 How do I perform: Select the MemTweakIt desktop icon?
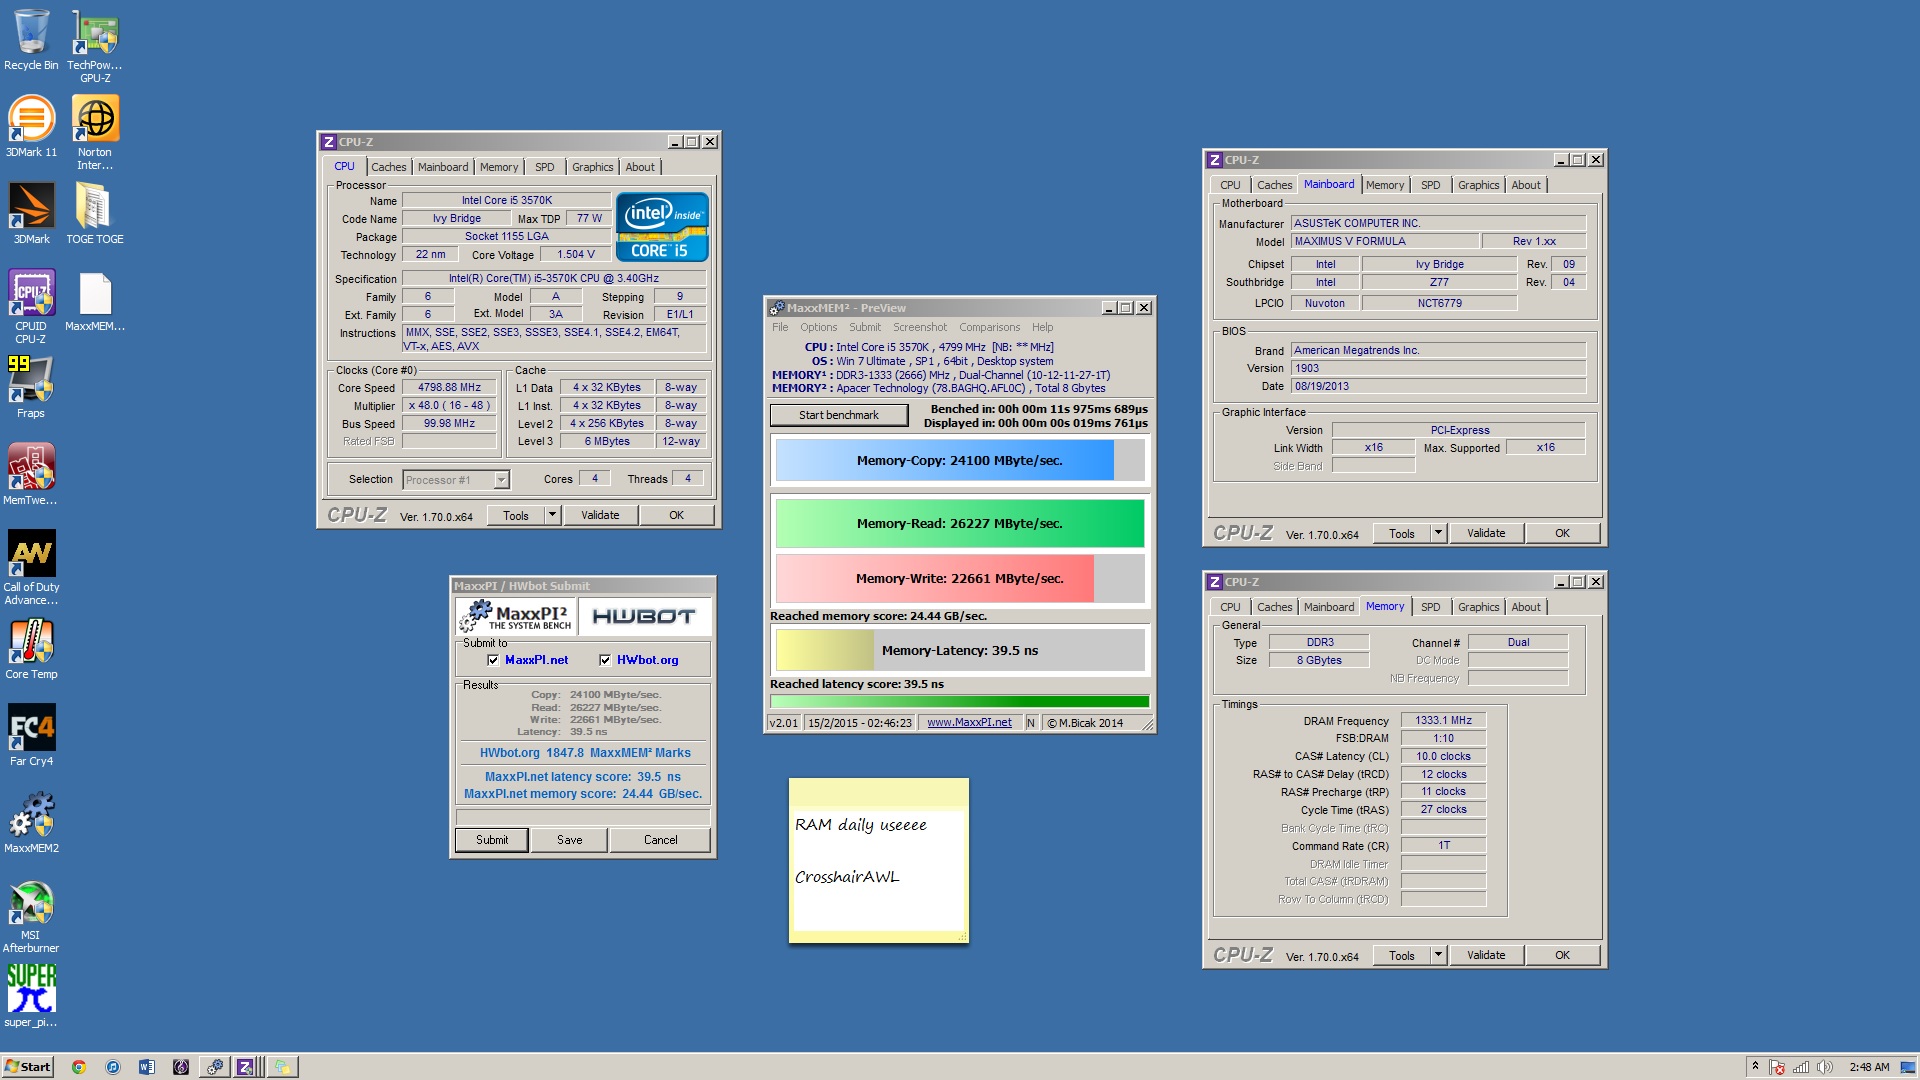point(31,475)
